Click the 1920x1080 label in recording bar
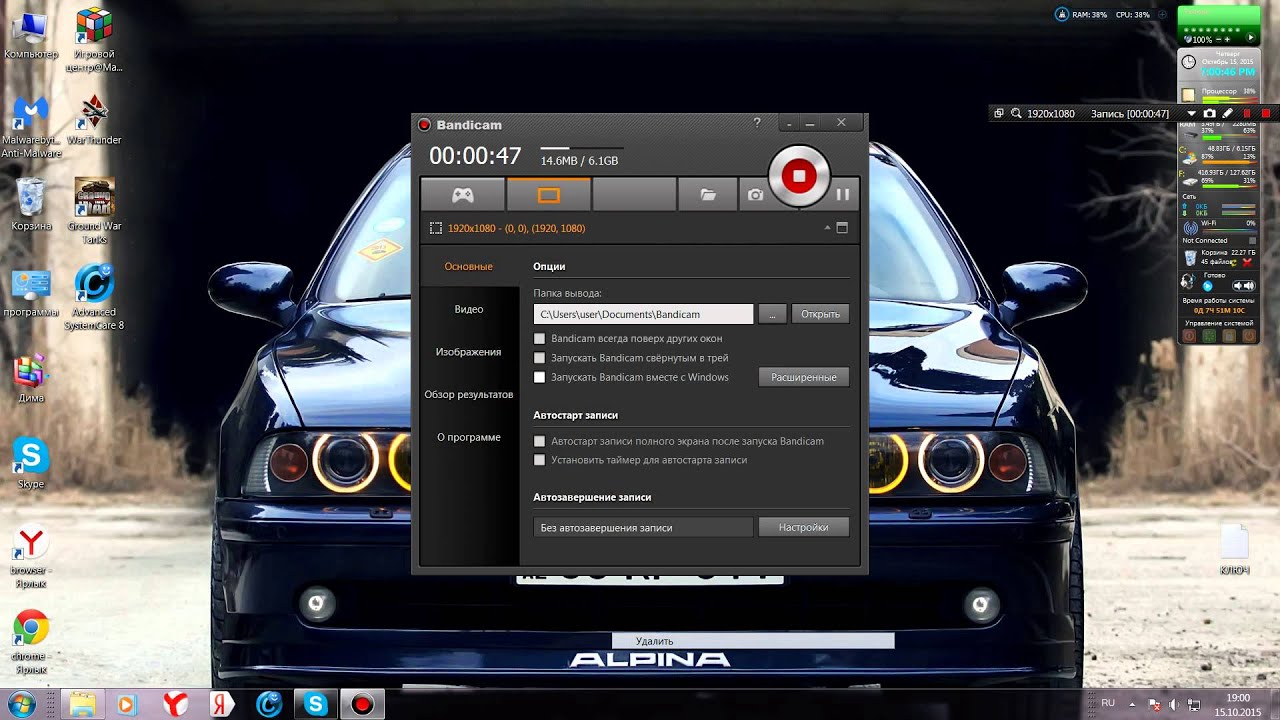This screenshot has height=720, width=1280. [x=1051, y=114]
